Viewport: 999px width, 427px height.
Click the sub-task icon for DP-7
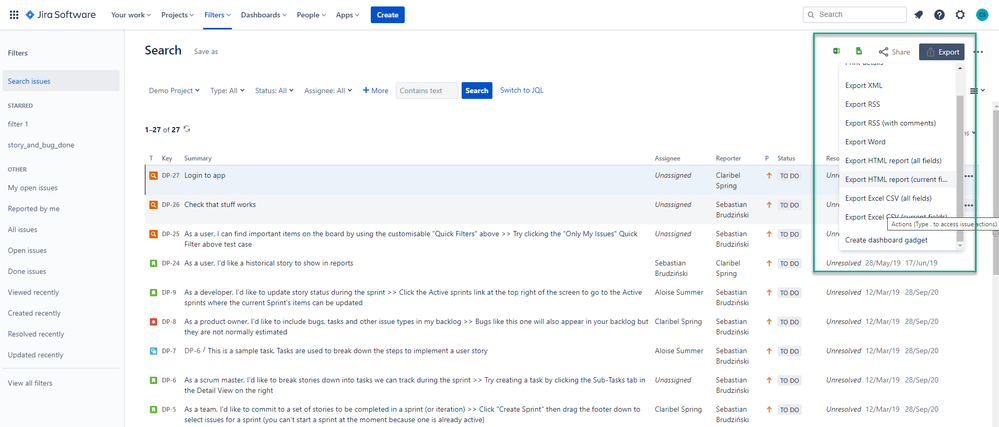pos(153,351)
